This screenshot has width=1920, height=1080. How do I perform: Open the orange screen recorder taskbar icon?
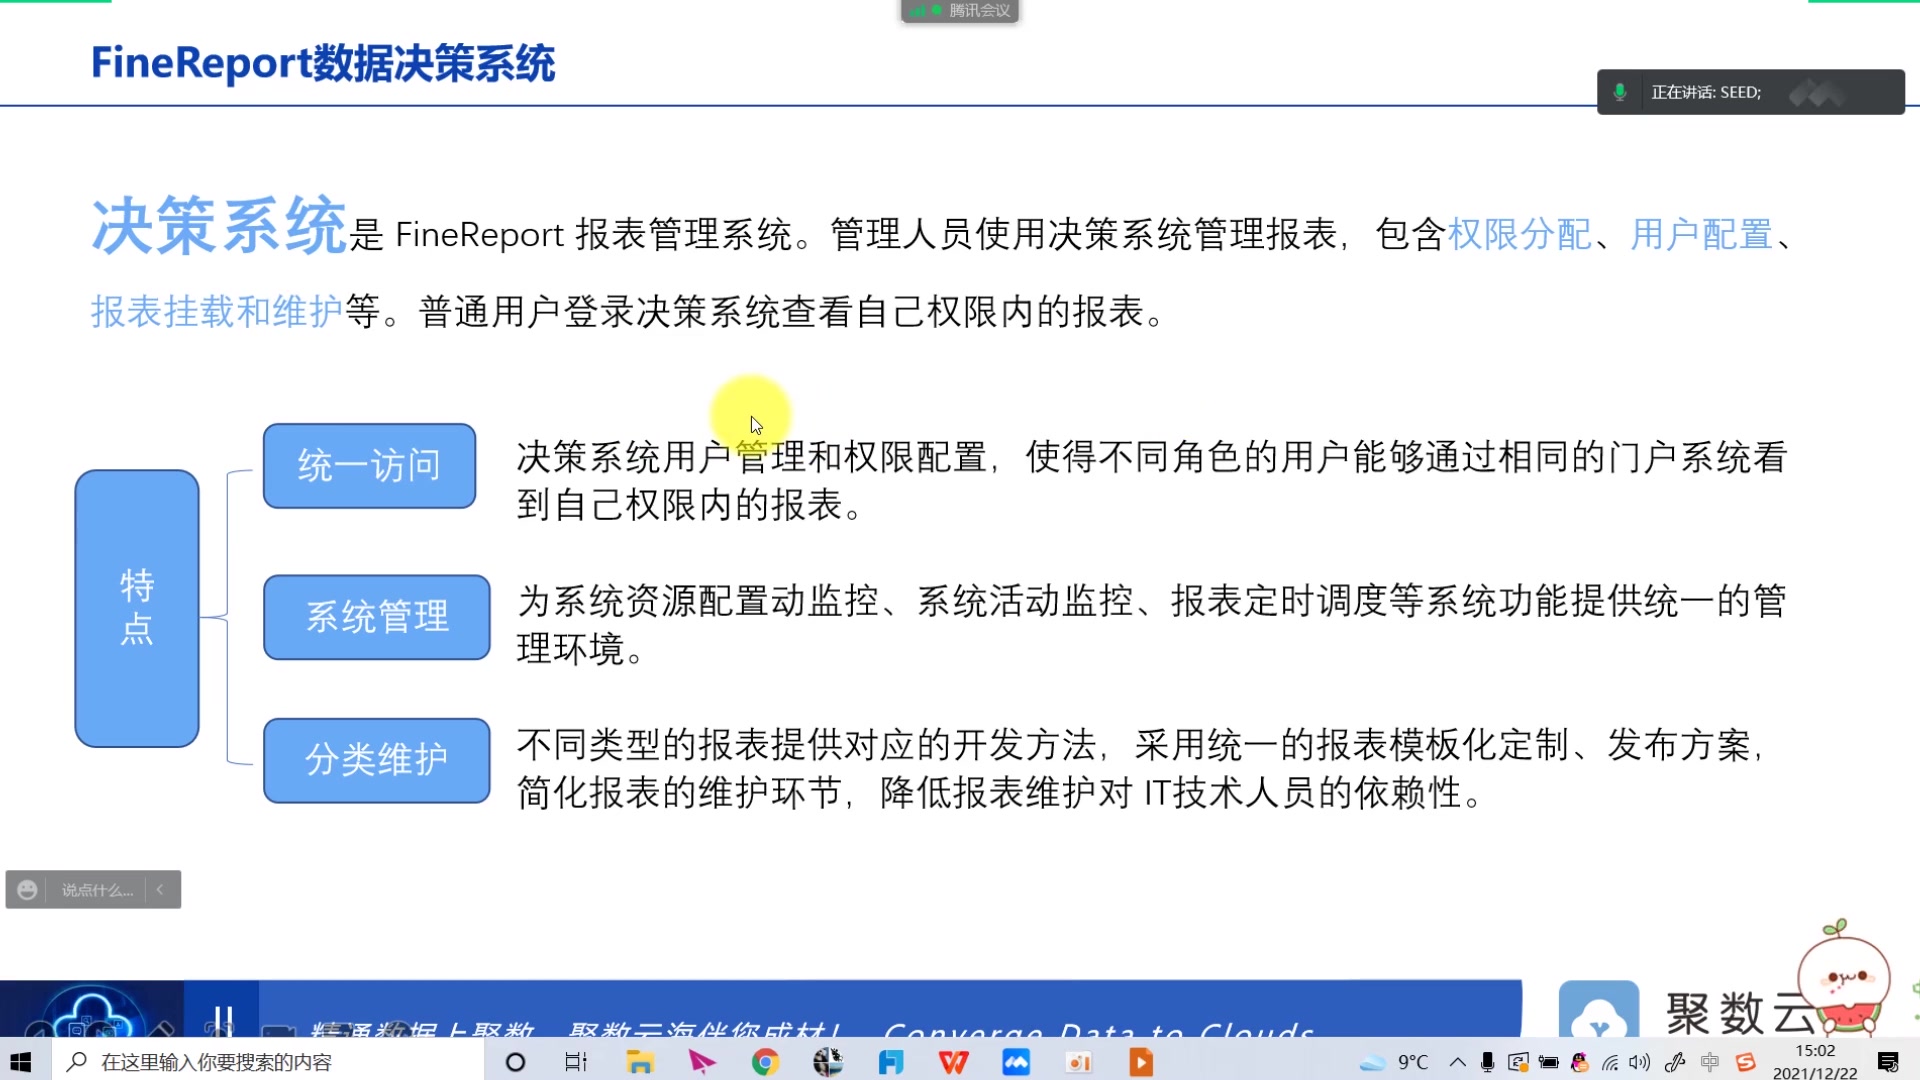[x=1078, y=1062]
